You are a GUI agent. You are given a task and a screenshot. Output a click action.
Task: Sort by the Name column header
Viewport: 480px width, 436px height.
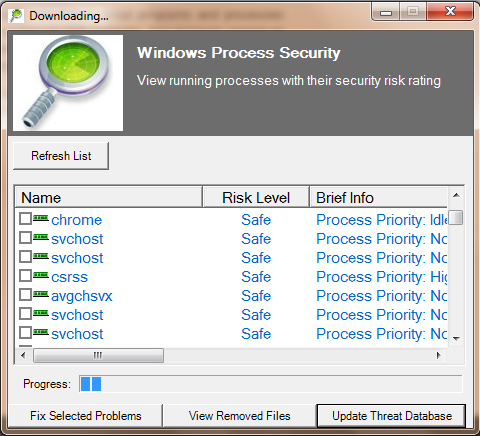[109, 198]
